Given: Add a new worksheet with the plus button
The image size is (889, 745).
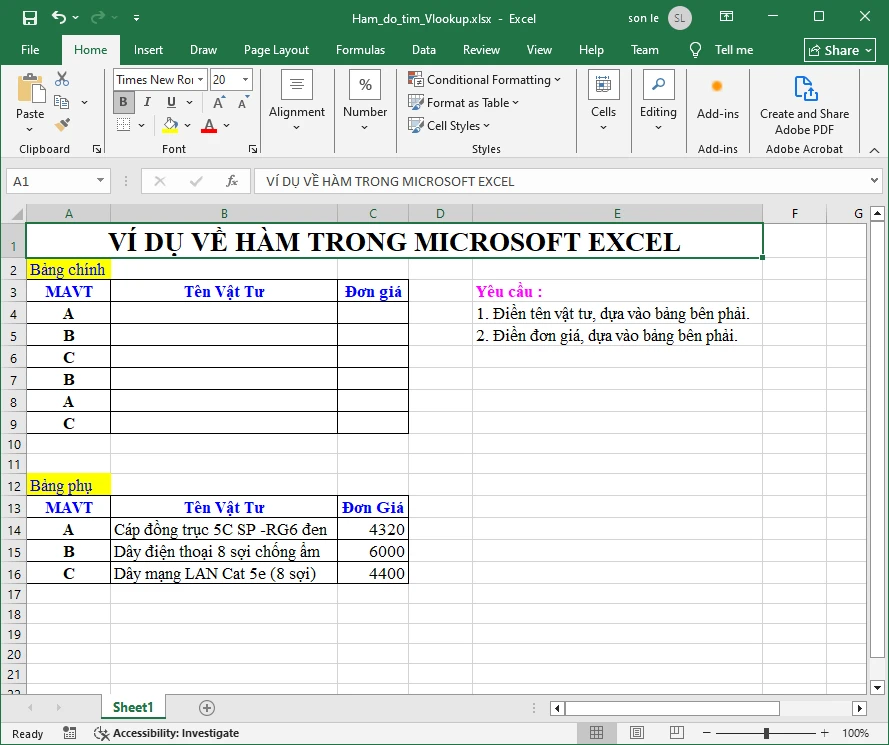Looking at the screenshot, I should pos(206,707).
